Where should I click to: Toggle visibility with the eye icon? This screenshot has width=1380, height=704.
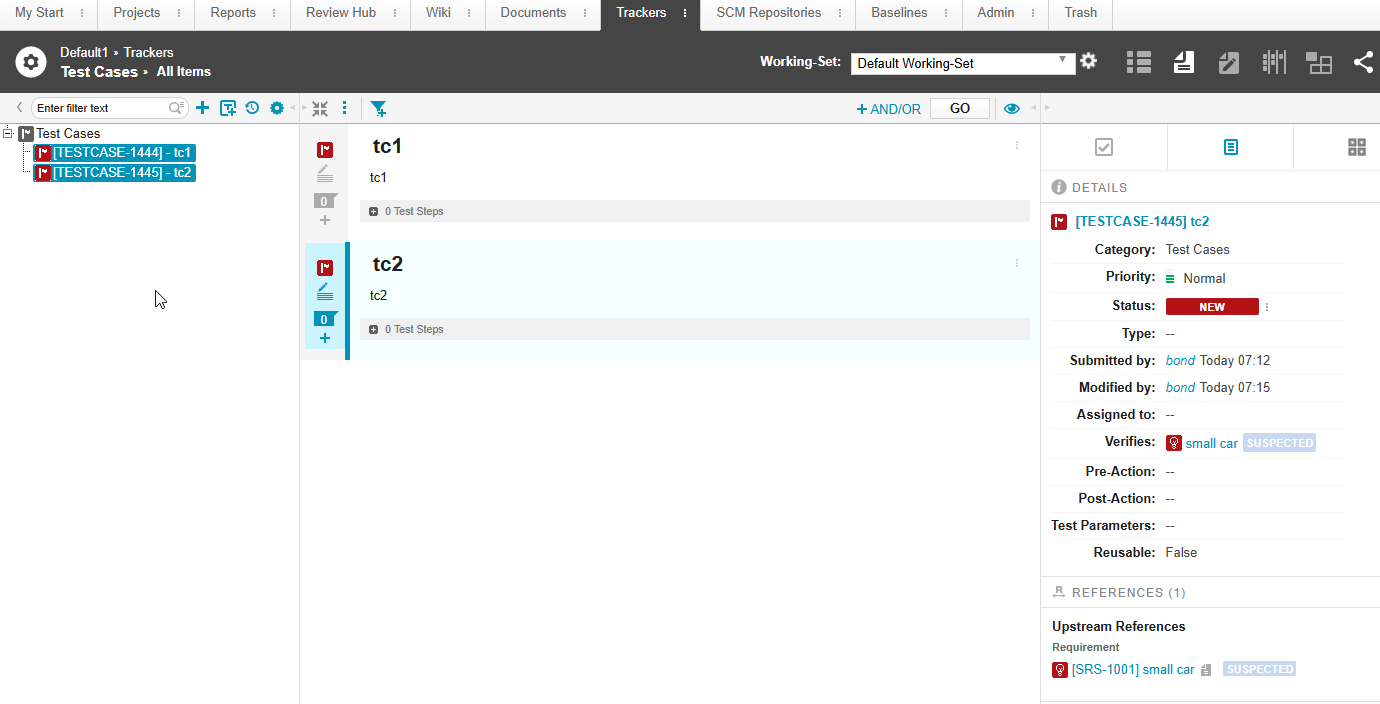[1011, 107]
